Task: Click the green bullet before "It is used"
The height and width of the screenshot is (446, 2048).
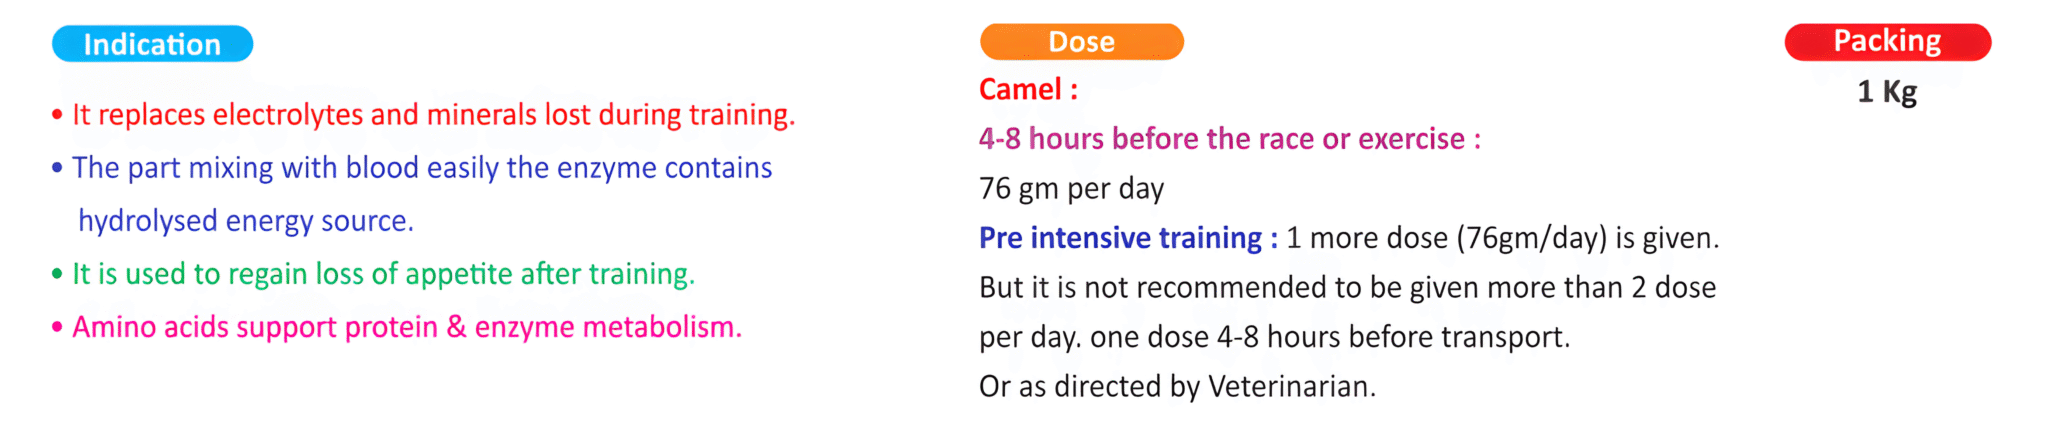Action: click(57, 275)
